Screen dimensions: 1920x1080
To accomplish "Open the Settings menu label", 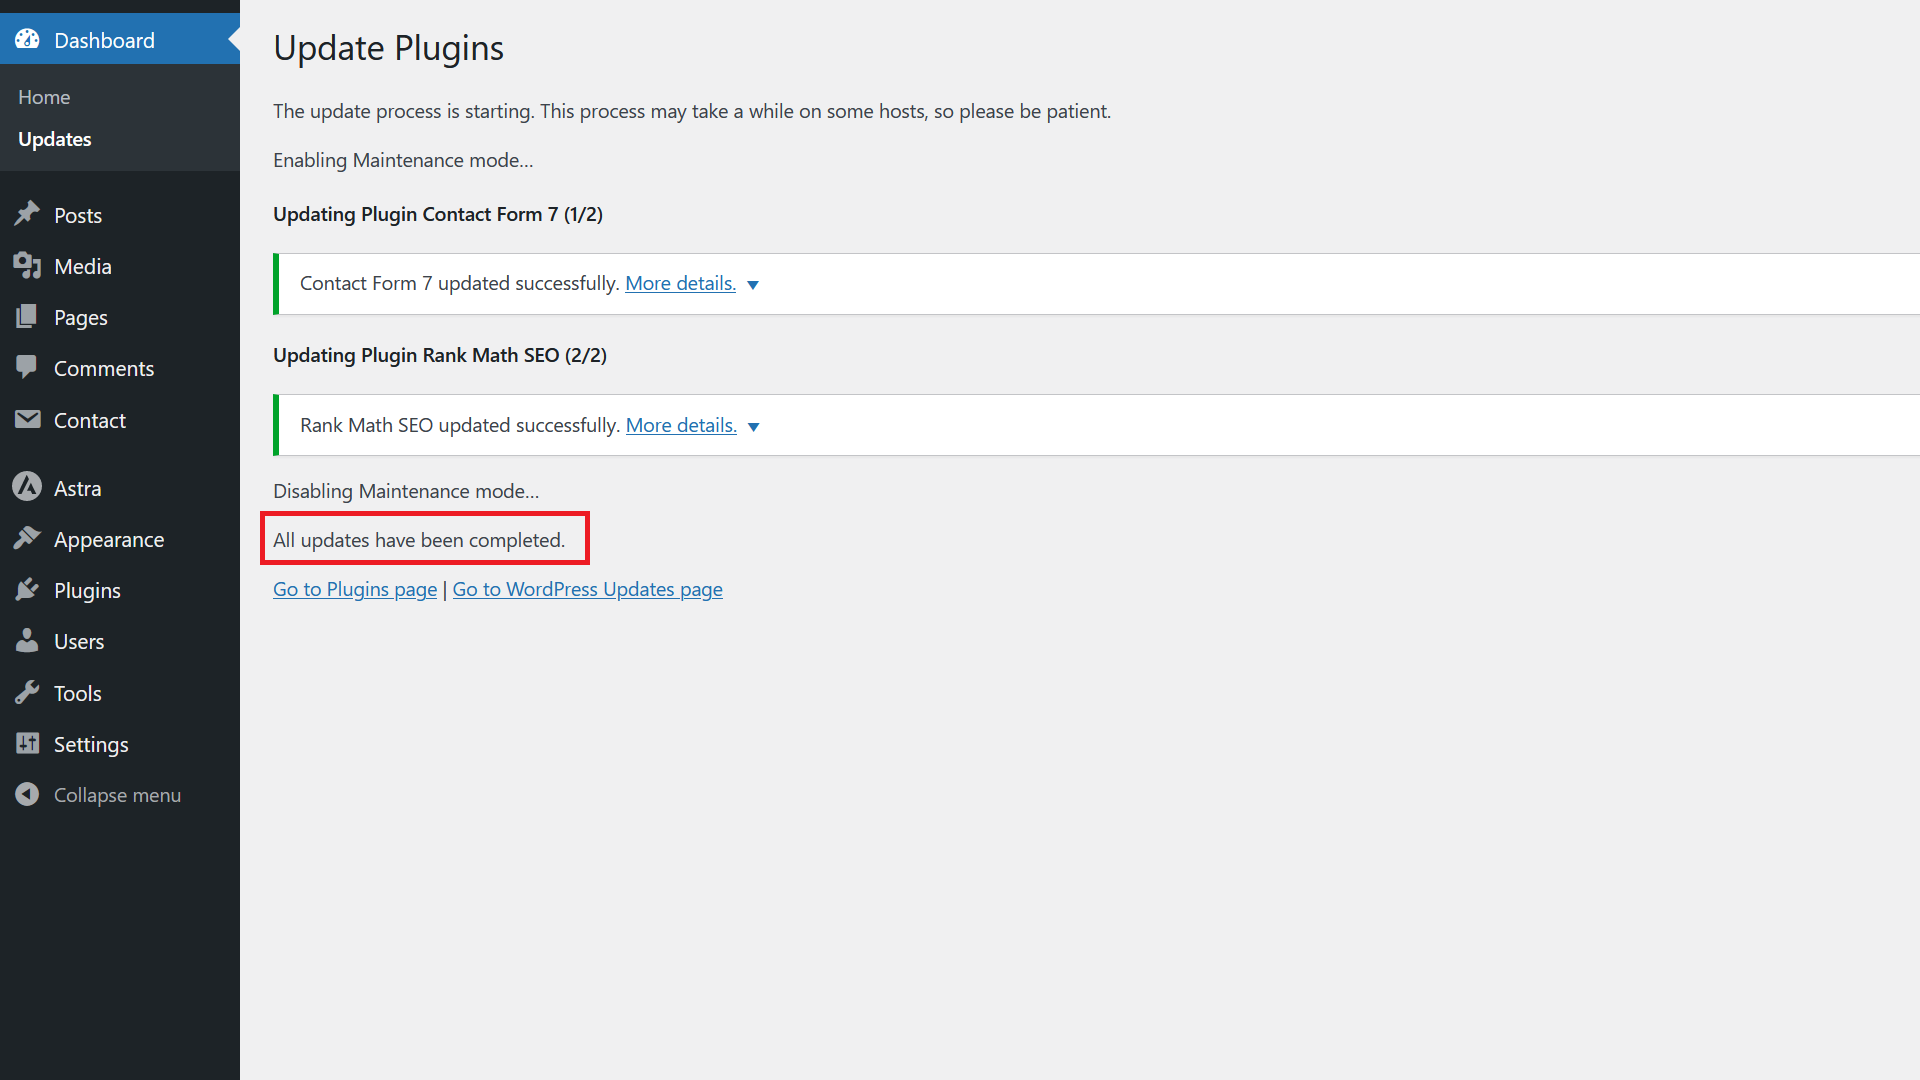I will click(91, 745).
